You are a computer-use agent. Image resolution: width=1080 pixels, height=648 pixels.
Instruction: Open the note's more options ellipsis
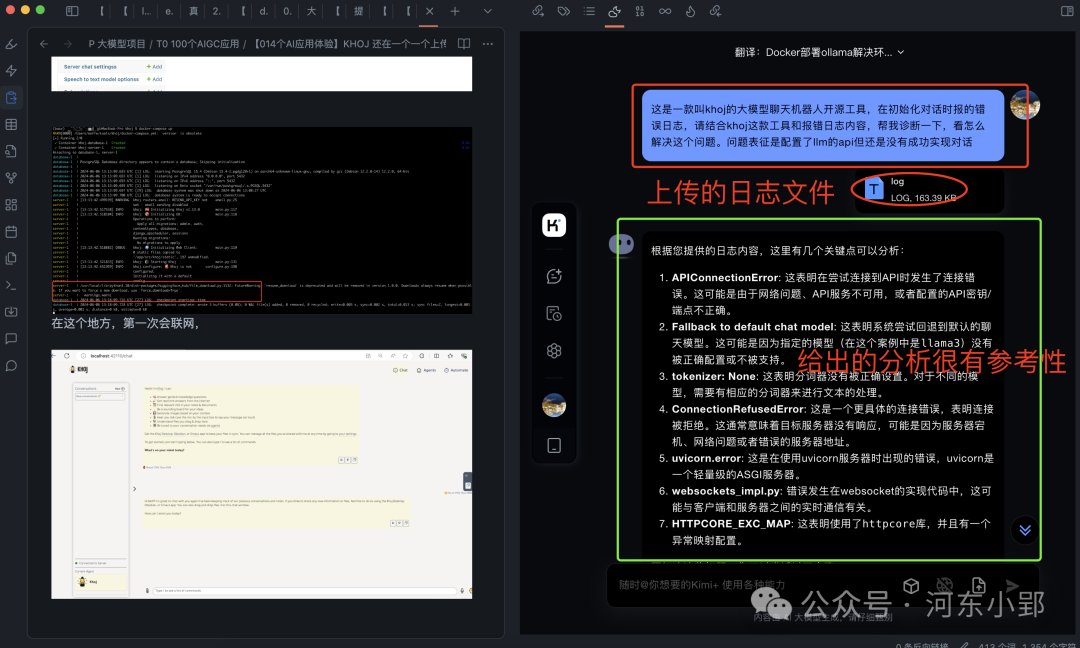[488, 43]
